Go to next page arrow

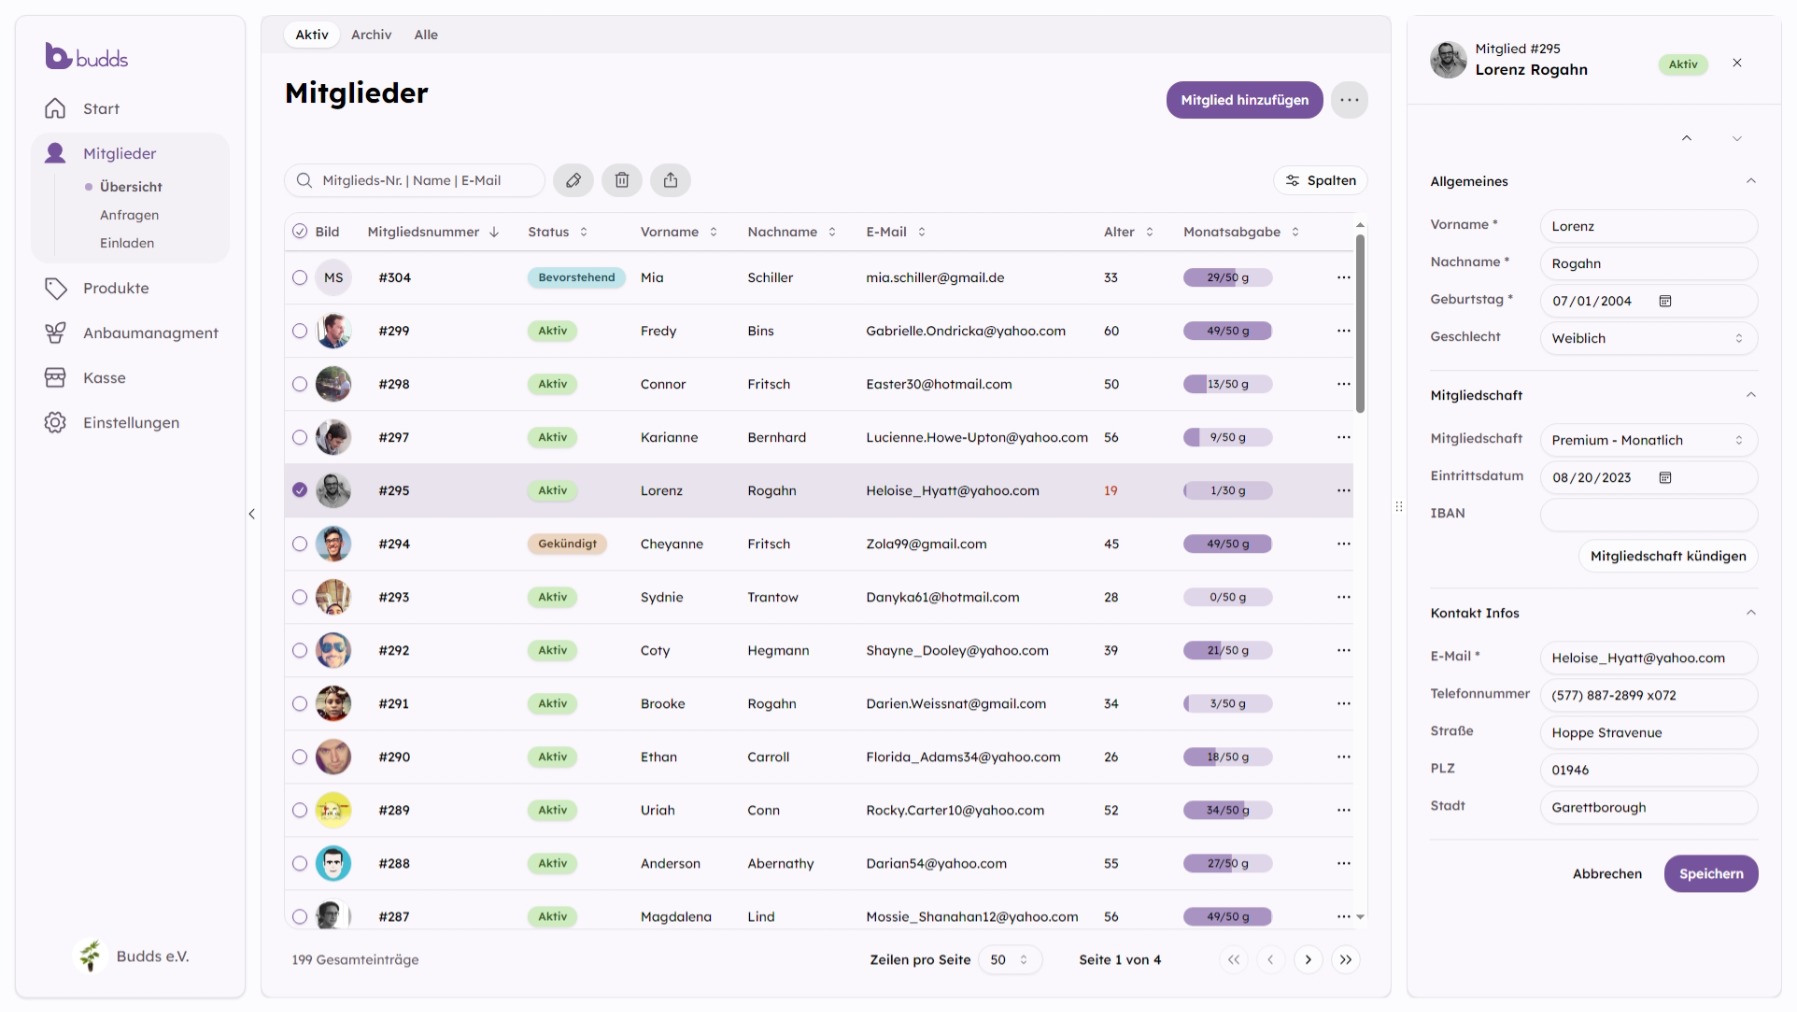click(x=1308, y=959)
